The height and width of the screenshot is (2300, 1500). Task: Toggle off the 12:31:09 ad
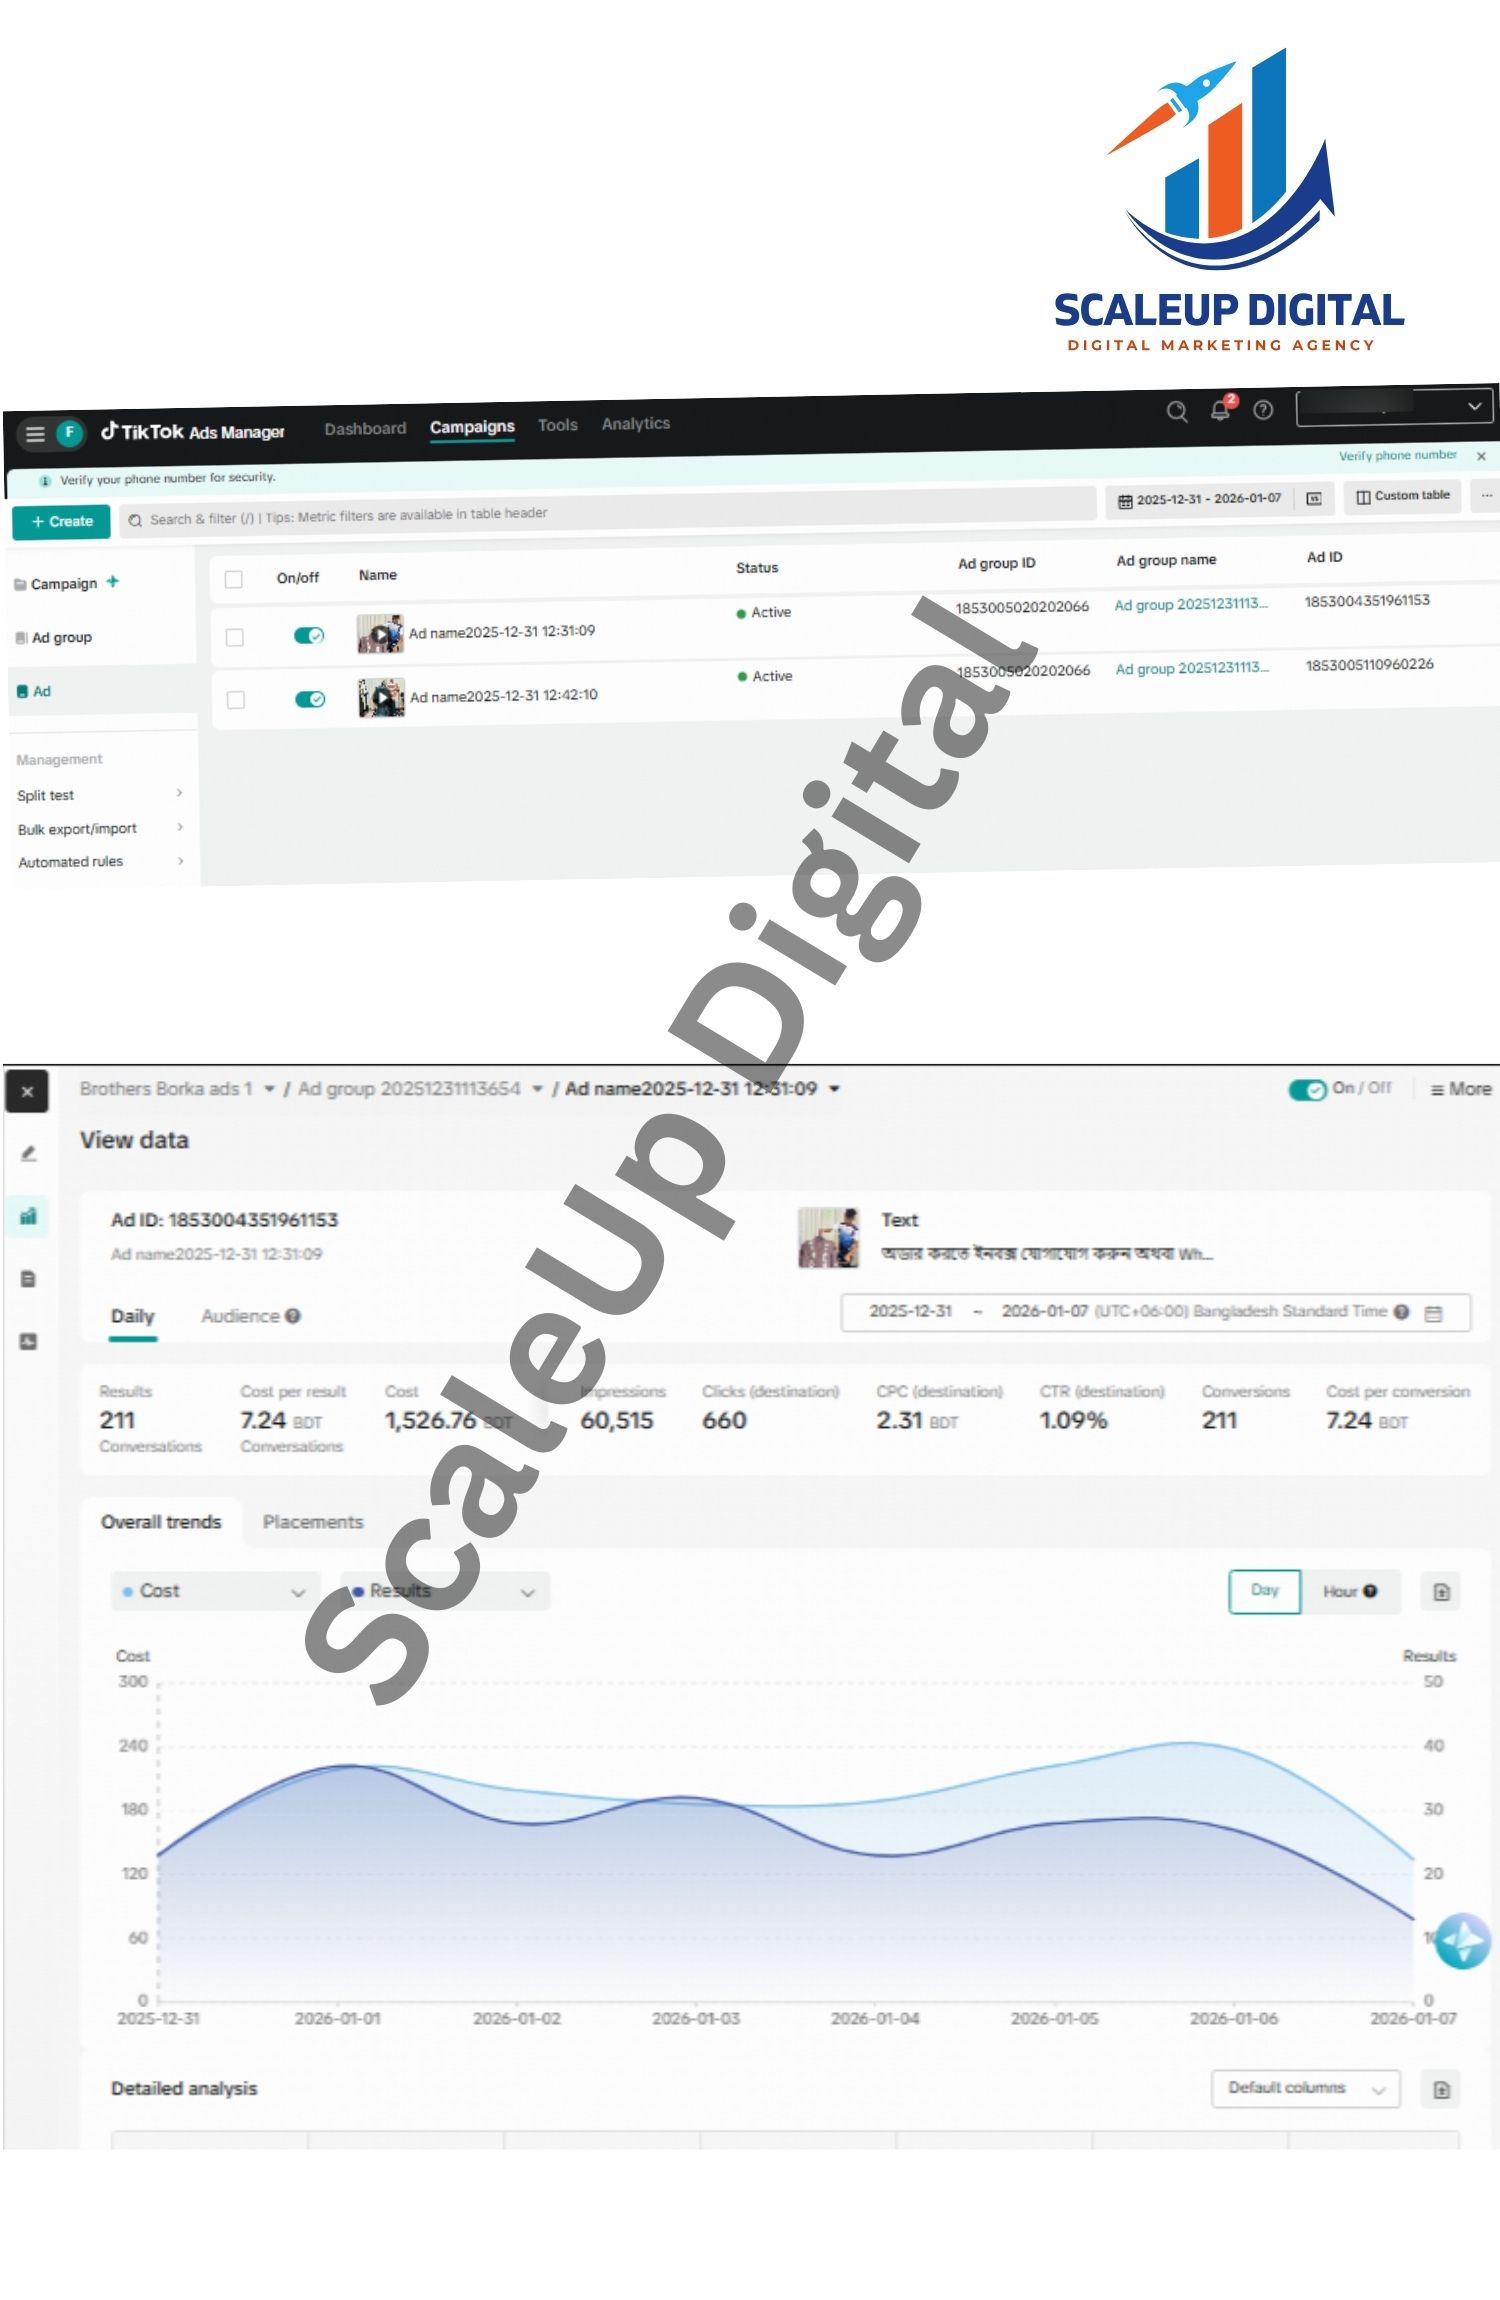[x=309, y=635]
